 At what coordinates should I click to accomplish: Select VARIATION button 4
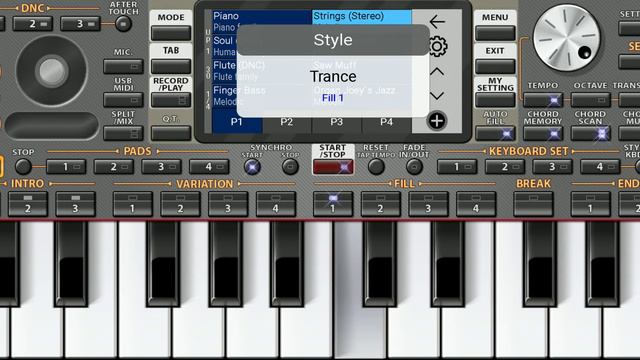[276, 204]
